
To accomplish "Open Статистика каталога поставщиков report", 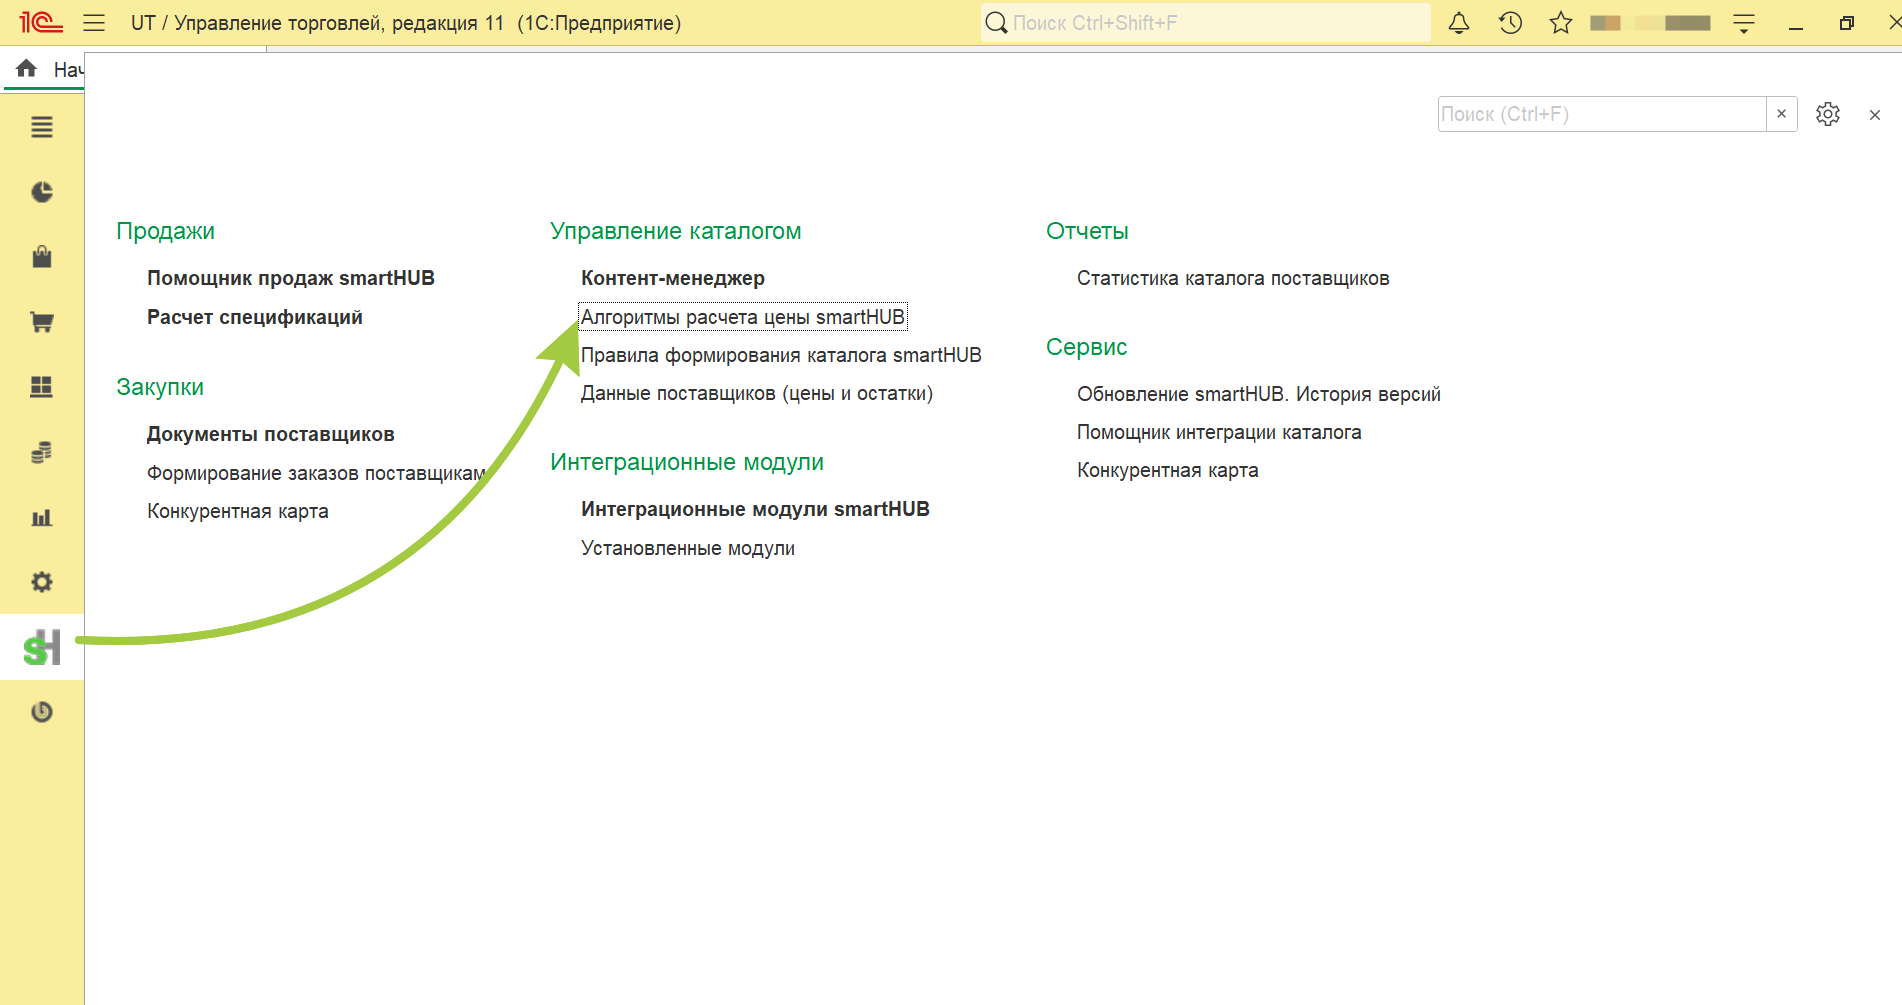I will (1233, 278).
